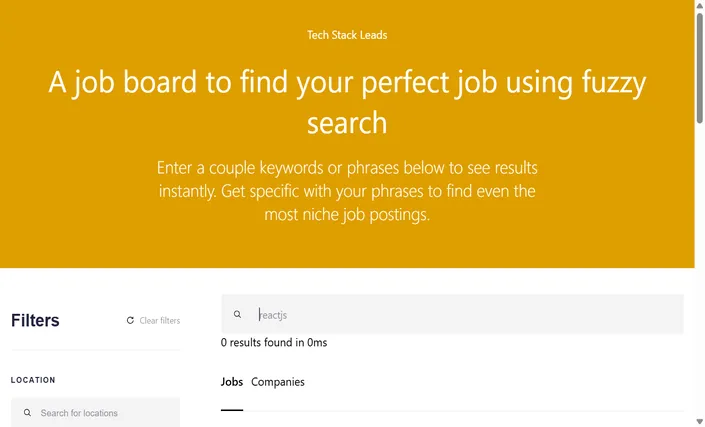Click the empty scrollbar track below the thumb
Viewport: 705px width, 427px height.
pos(700,270)
